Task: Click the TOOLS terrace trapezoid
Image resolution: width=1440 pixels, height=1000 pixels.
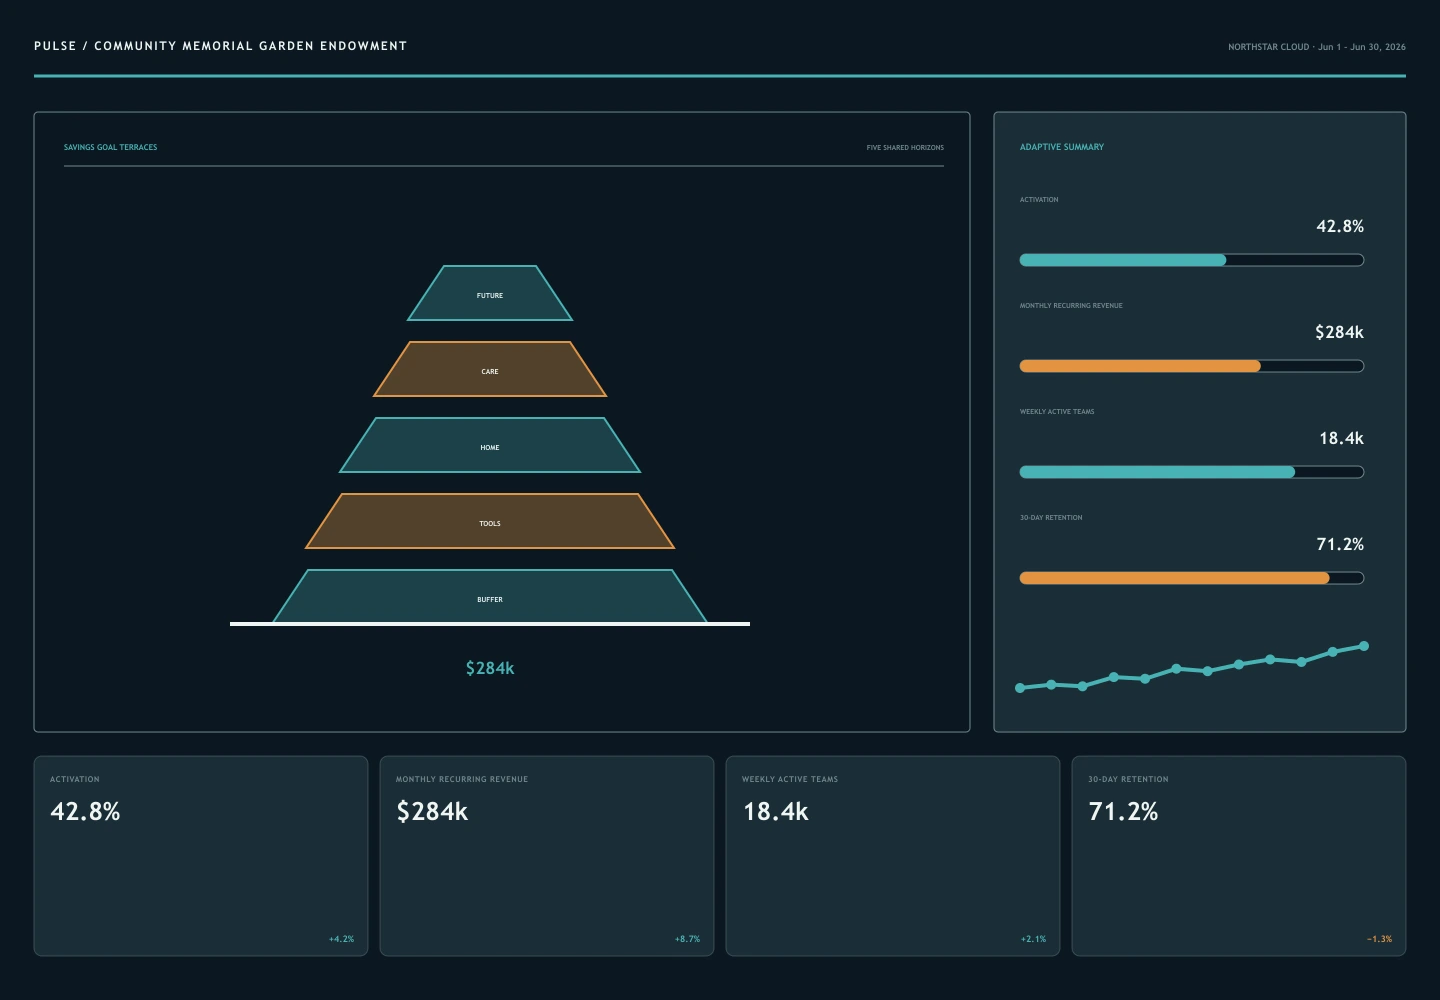Action: click(490, 521)
